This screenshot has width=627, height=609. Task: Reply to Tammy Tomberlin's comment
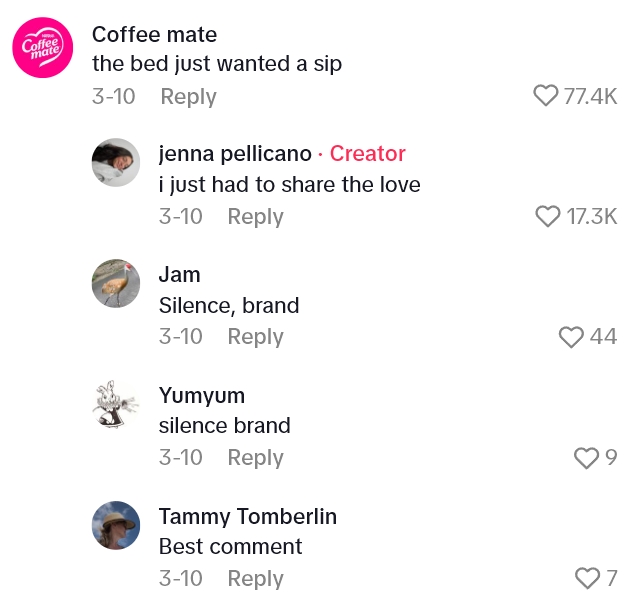click(255, 579)
